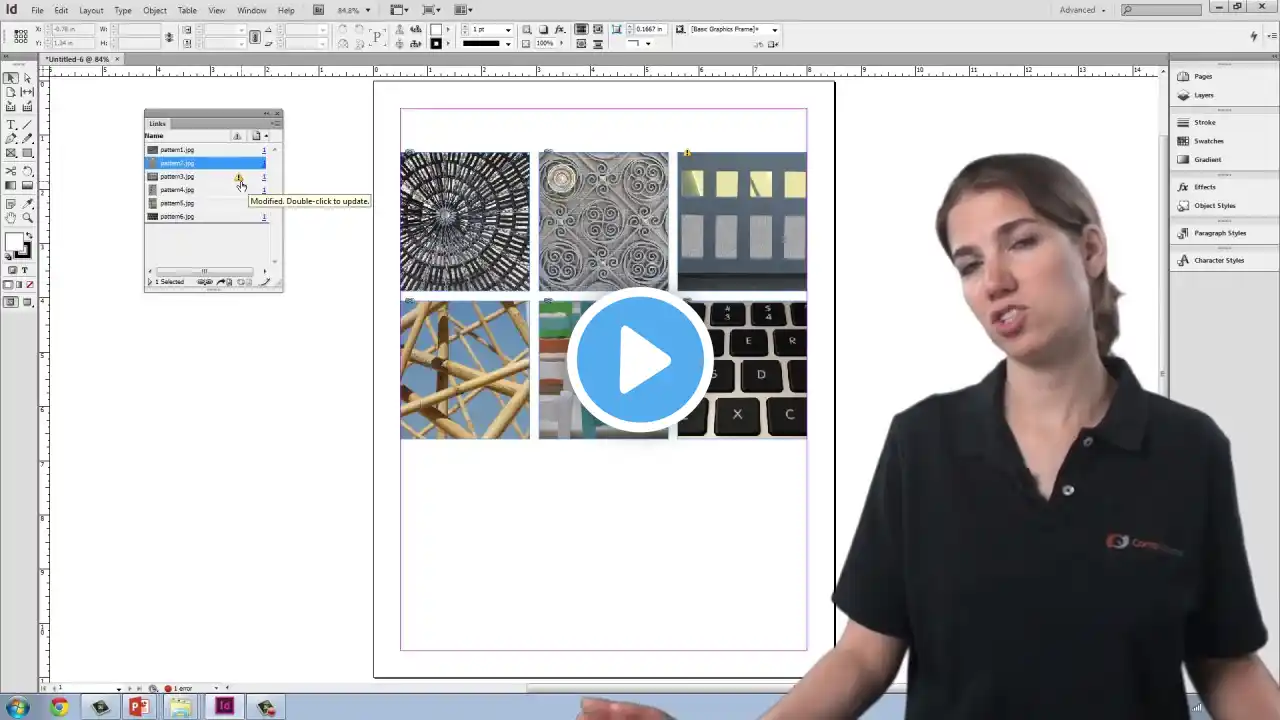1280x720 pixels.
Task: Apply None to the selected object
Action: click(29, 285)
